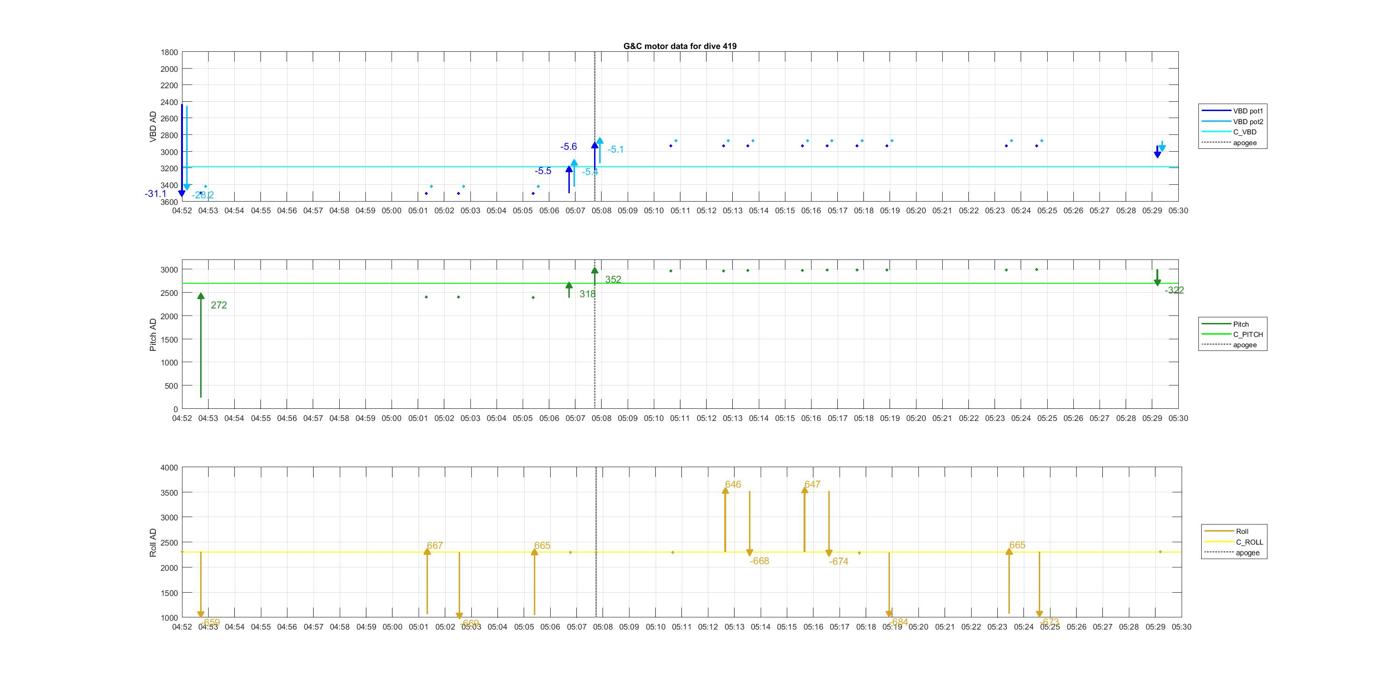Click the '665' roll label near 05:23
Image resolution: width=1400 pixels, height=693 pixels.
[x=1017, y=546]
